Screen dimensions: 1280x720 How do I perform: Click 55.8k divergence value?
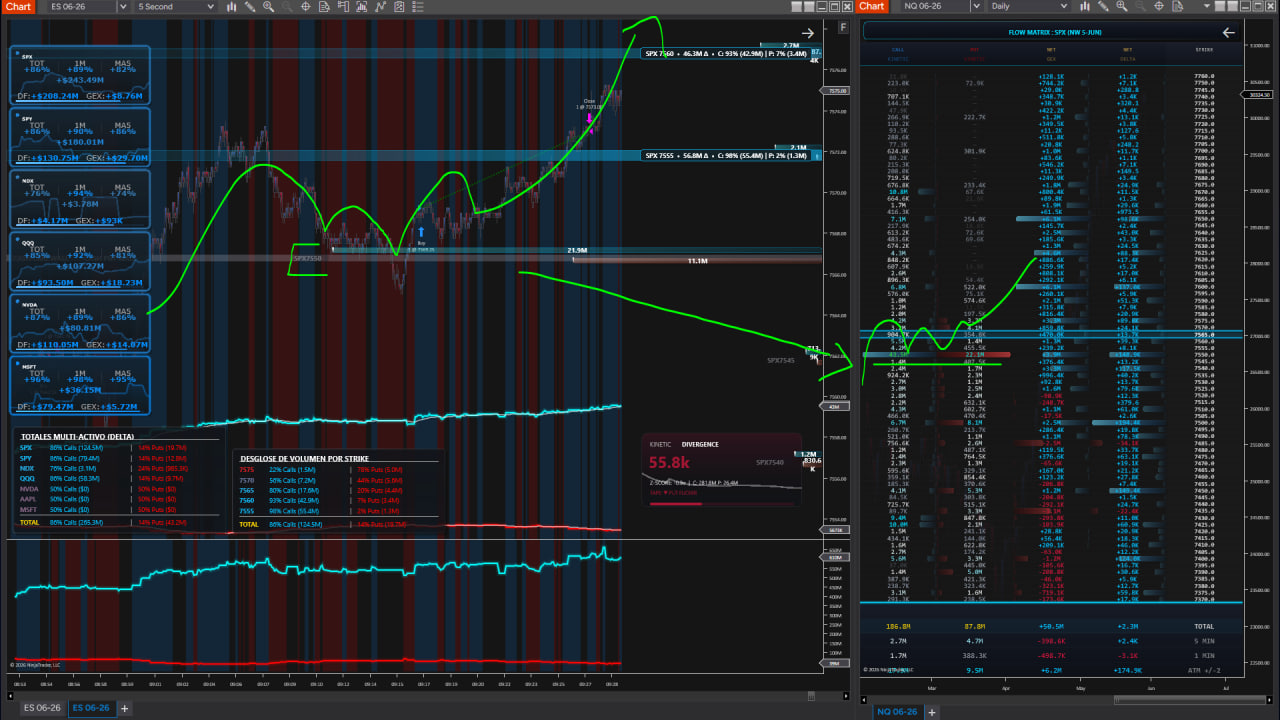click(671, 463)
